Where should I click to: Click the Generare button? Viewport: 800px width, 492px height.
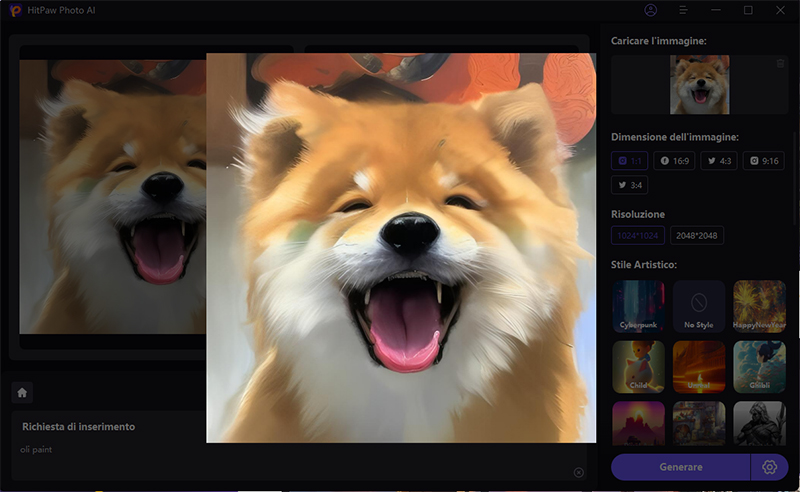point(681,467)
